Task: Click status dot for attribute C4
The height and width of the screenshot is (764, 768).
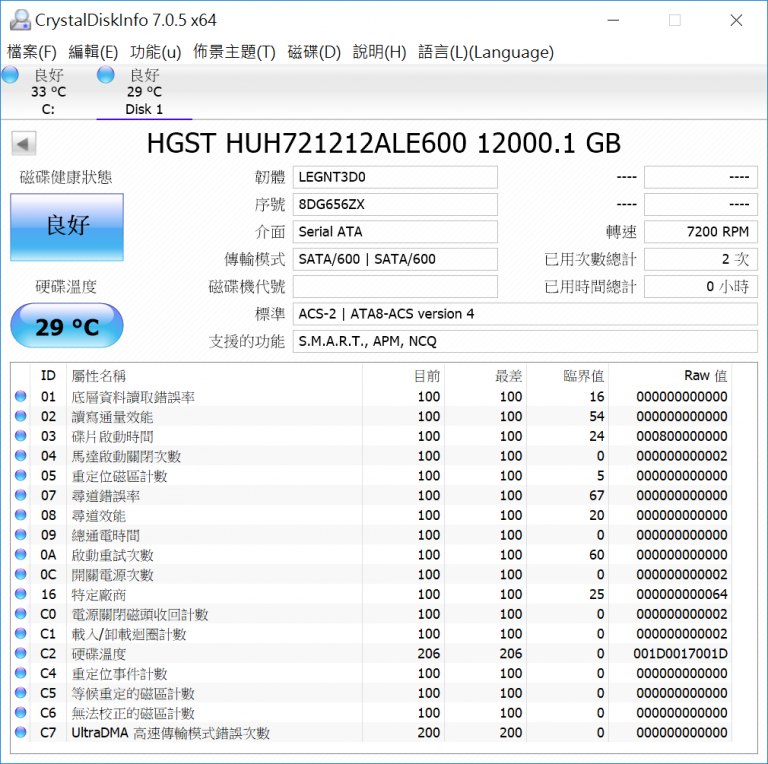Action: click(x=21, y=673)
